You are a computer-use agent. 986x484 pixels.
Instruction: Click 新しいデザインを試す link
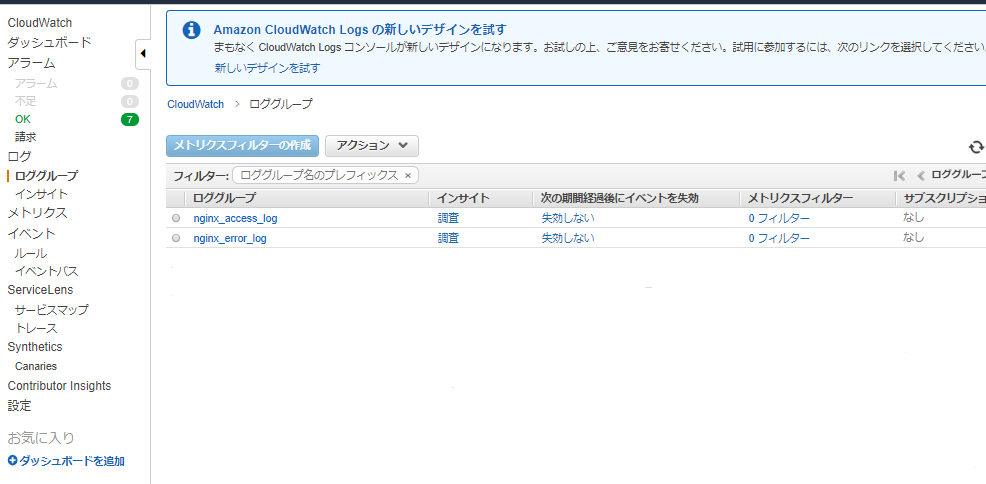[267, 68]
